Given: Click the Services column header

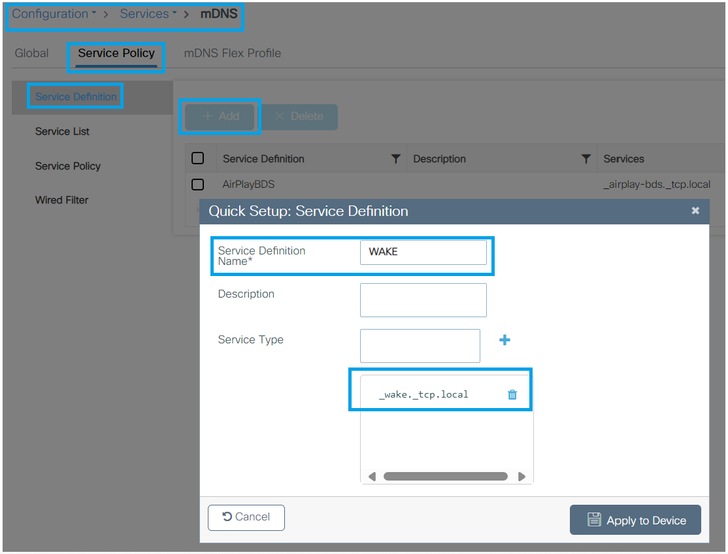Looking at the screenshot, I should [624, 159].
